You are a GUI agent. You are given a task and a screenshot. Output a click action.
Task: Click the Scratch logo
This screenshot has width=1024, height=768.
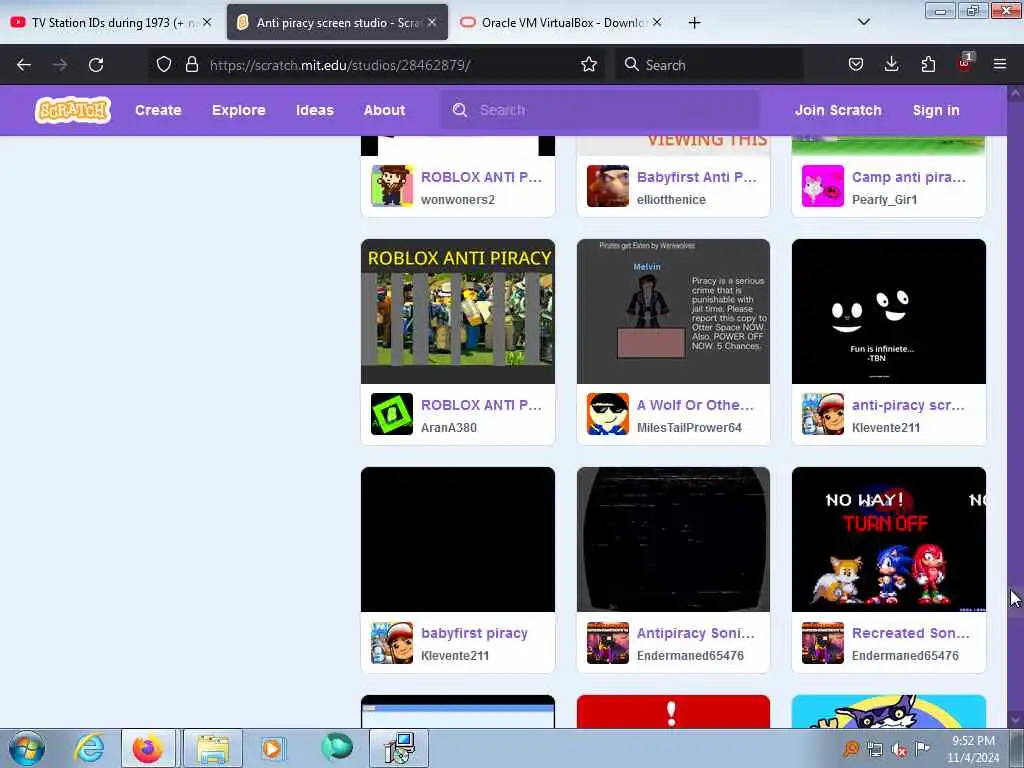coord(72,110)
